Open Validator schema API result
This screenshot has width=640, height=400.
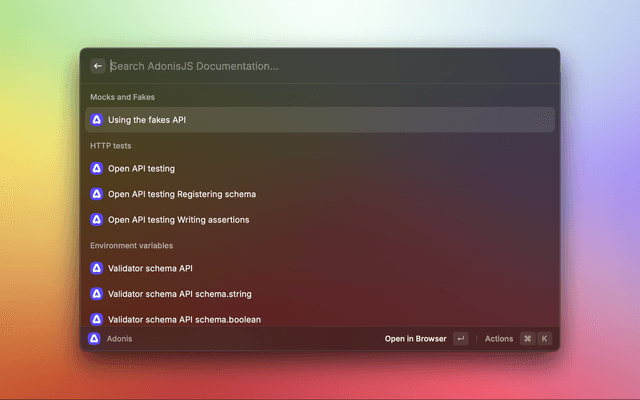150,268
